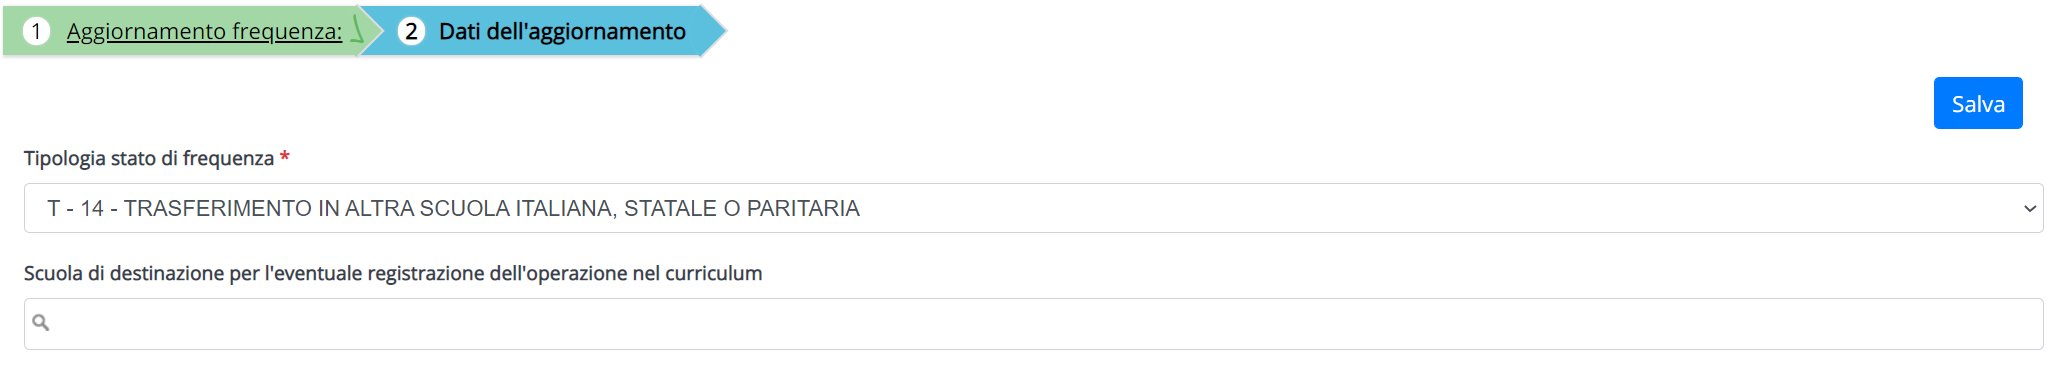Click the magnifier icon in school search
This screenshot has height=378, width=2047.
(x=41, y=322)
